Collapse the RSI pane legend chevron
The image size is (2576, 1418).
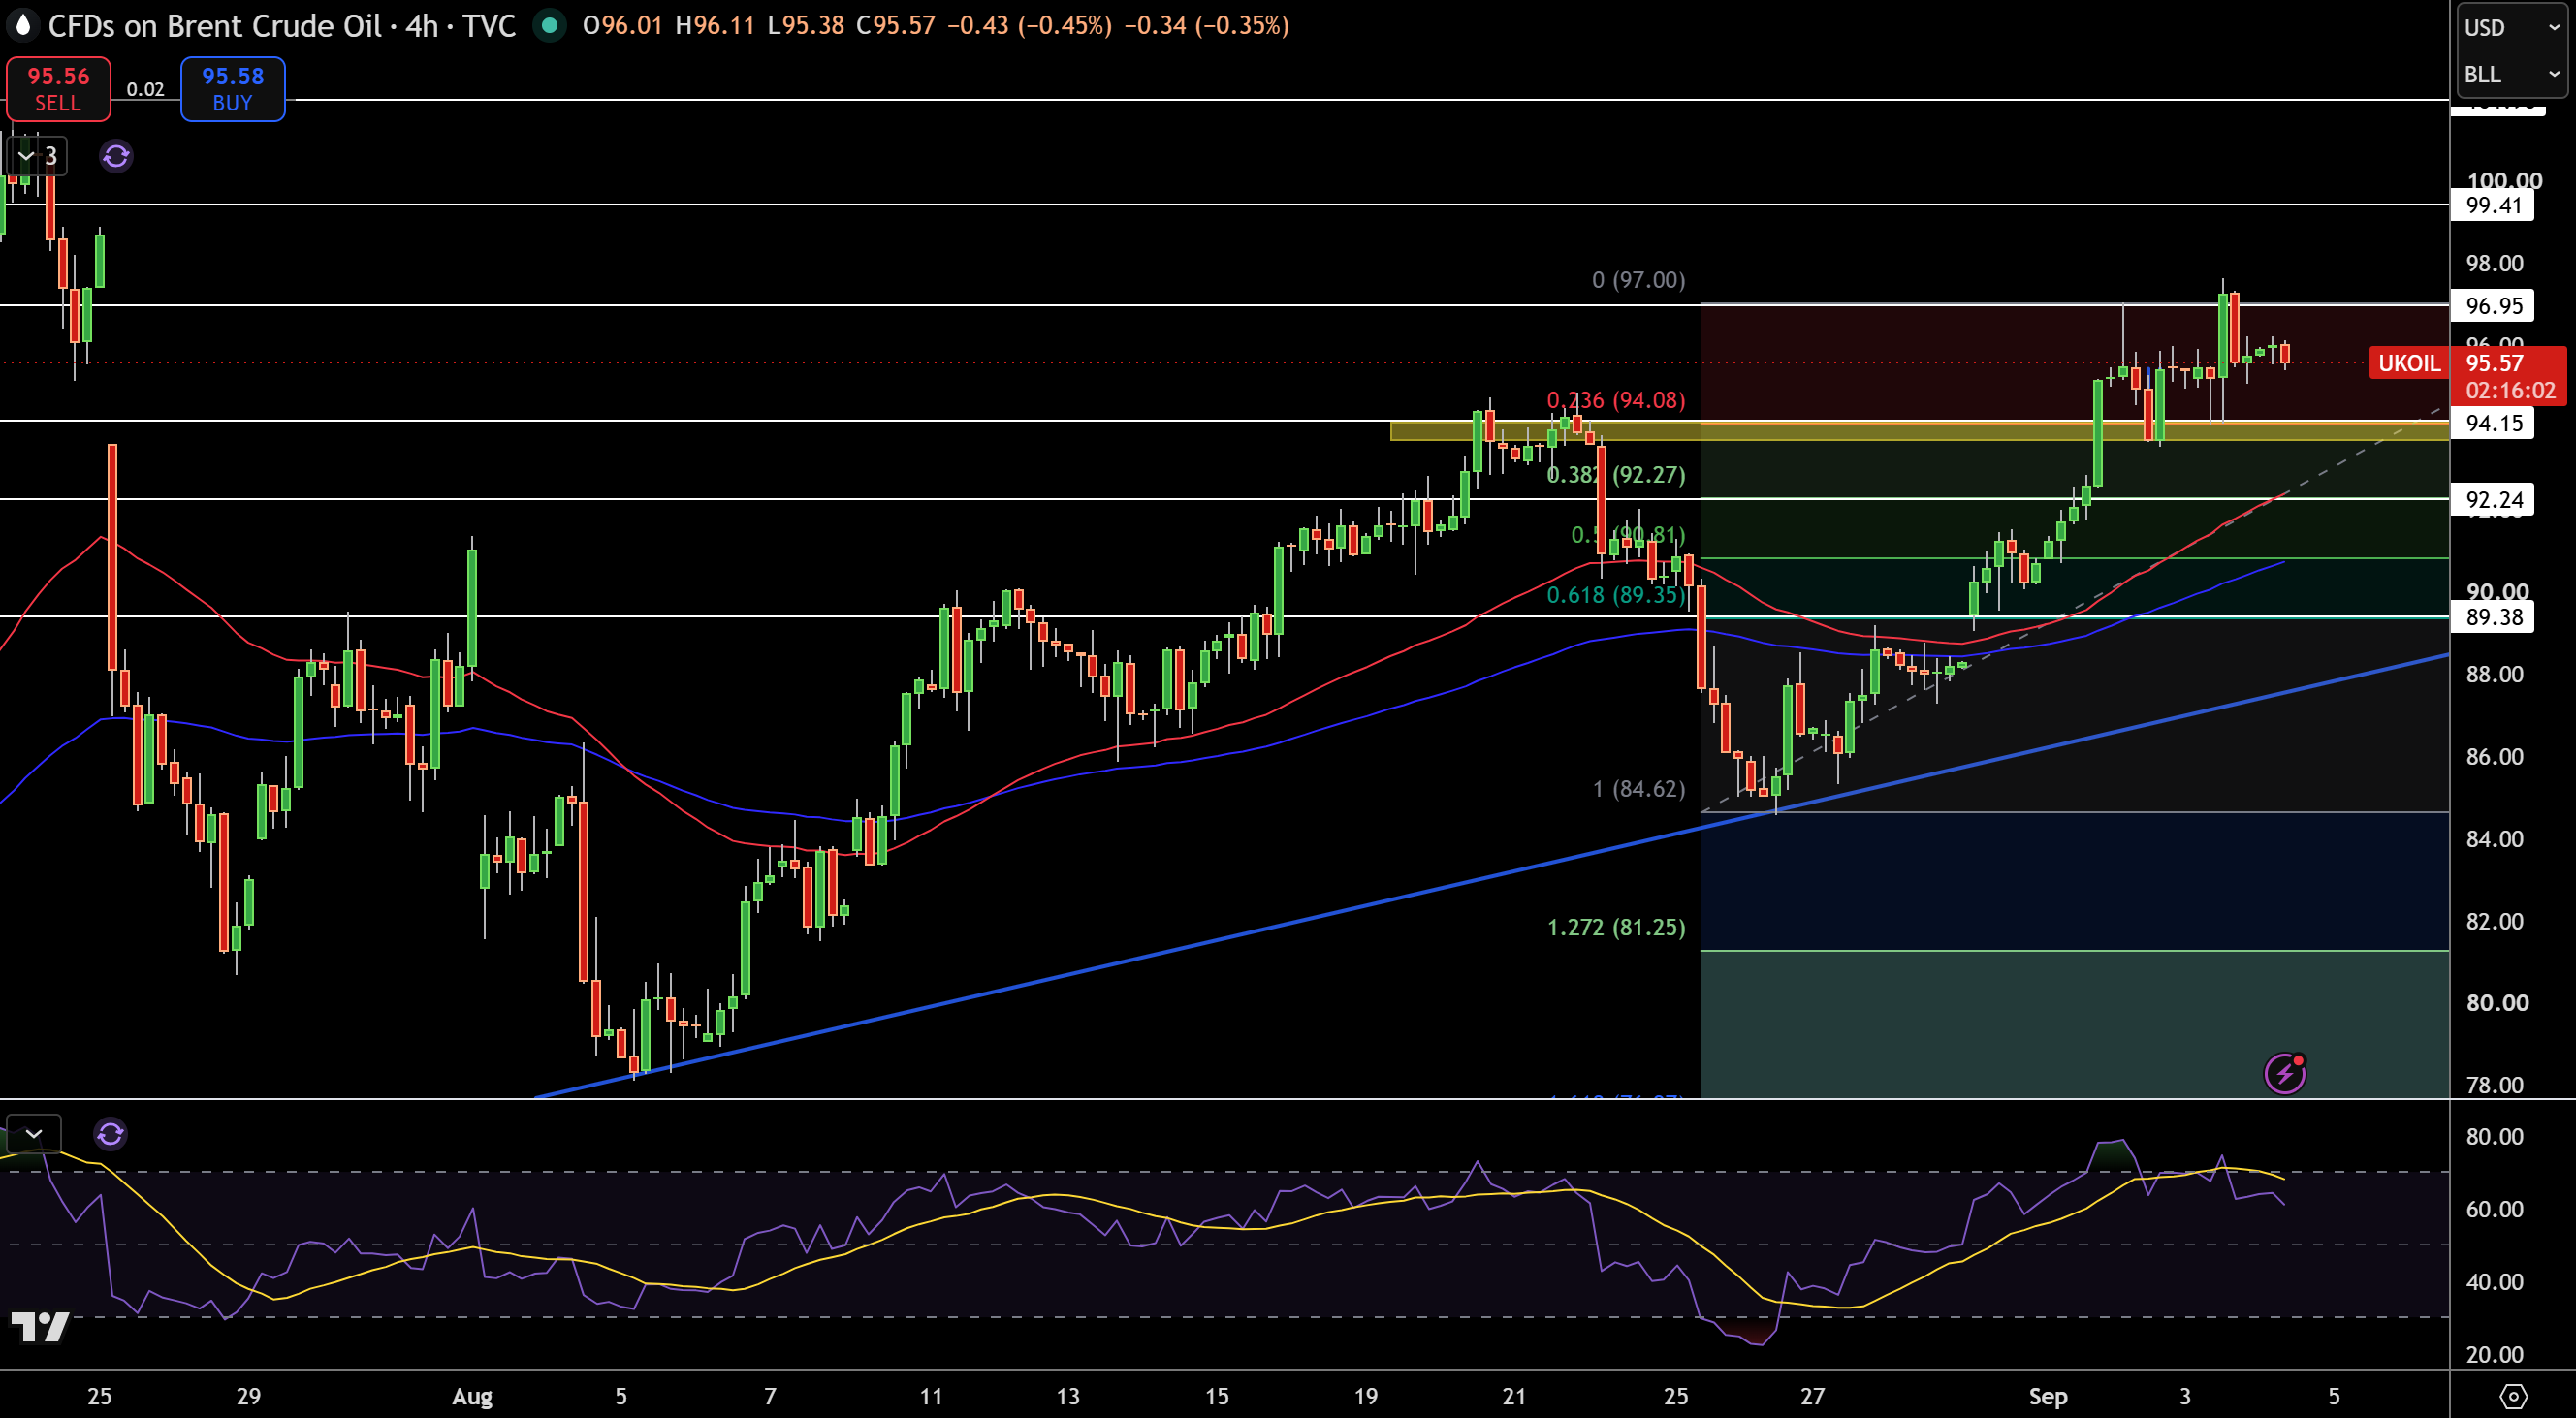33,1134
